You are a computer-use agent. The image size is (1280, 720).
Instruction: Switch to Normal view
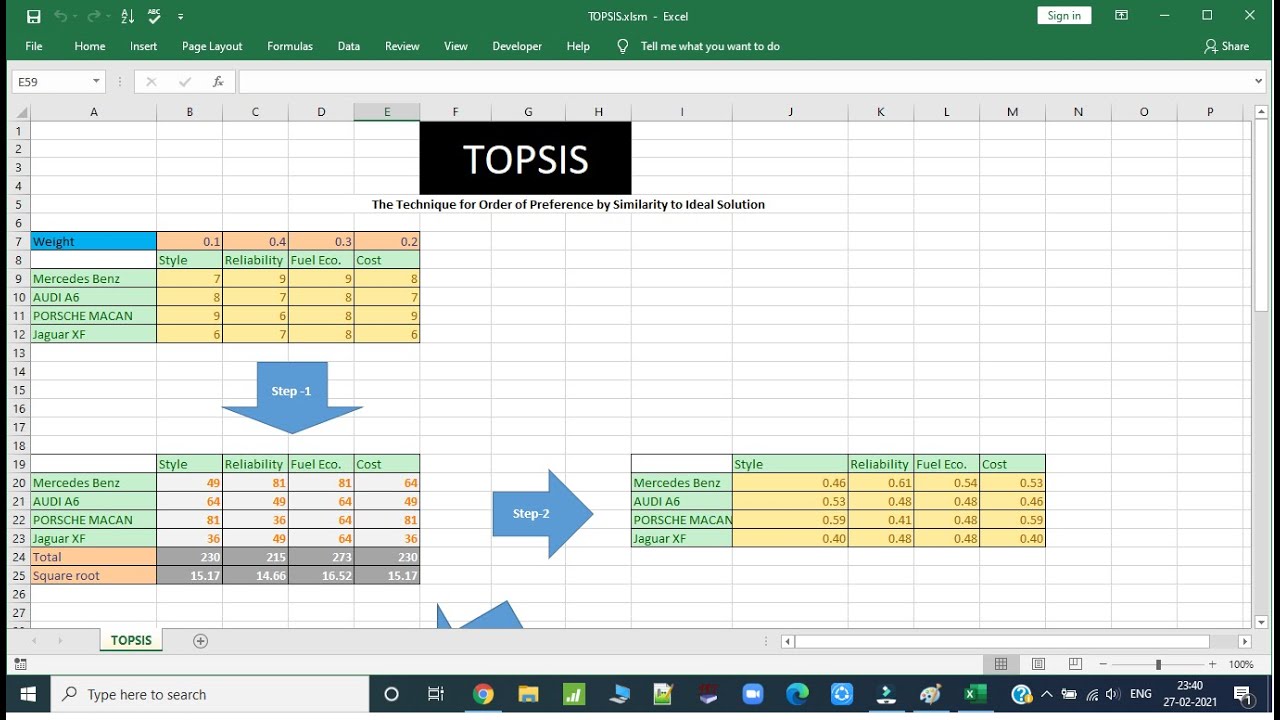[x=1001, y=664]
